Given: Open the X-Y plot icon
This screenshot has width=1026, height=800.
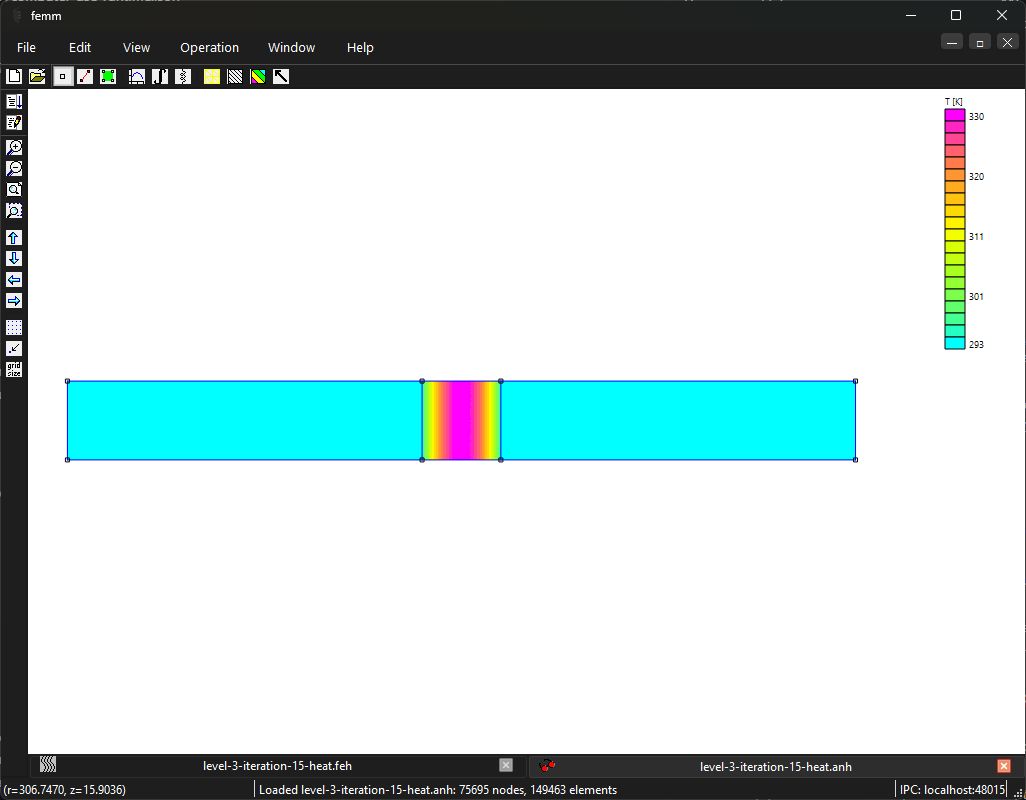Looking at the screenshot, I should coord(137,77).
